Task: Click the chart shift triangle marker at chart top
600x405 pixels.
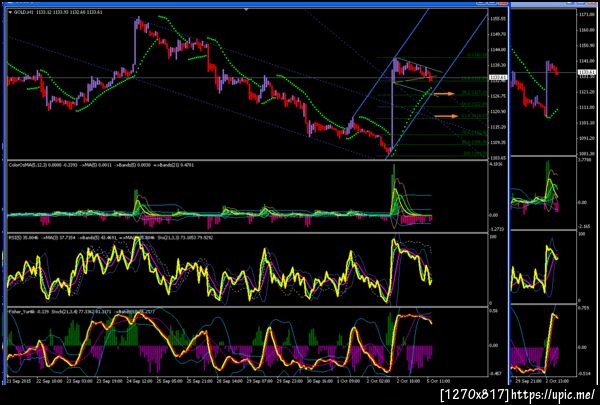Action: click(246, 9)
